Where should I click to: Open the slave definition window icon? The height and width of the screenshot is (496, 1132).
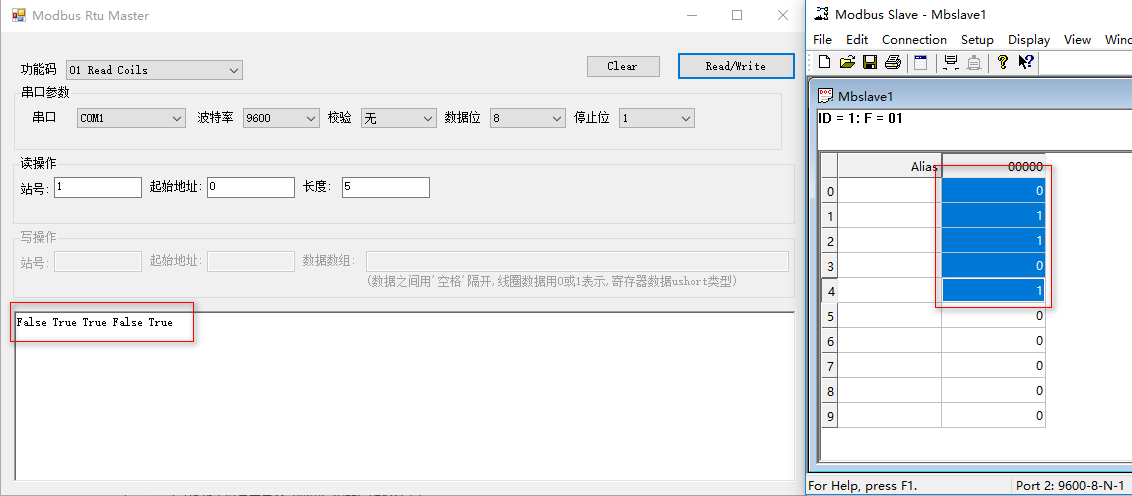pyautogui.click(x=920, y=62)
